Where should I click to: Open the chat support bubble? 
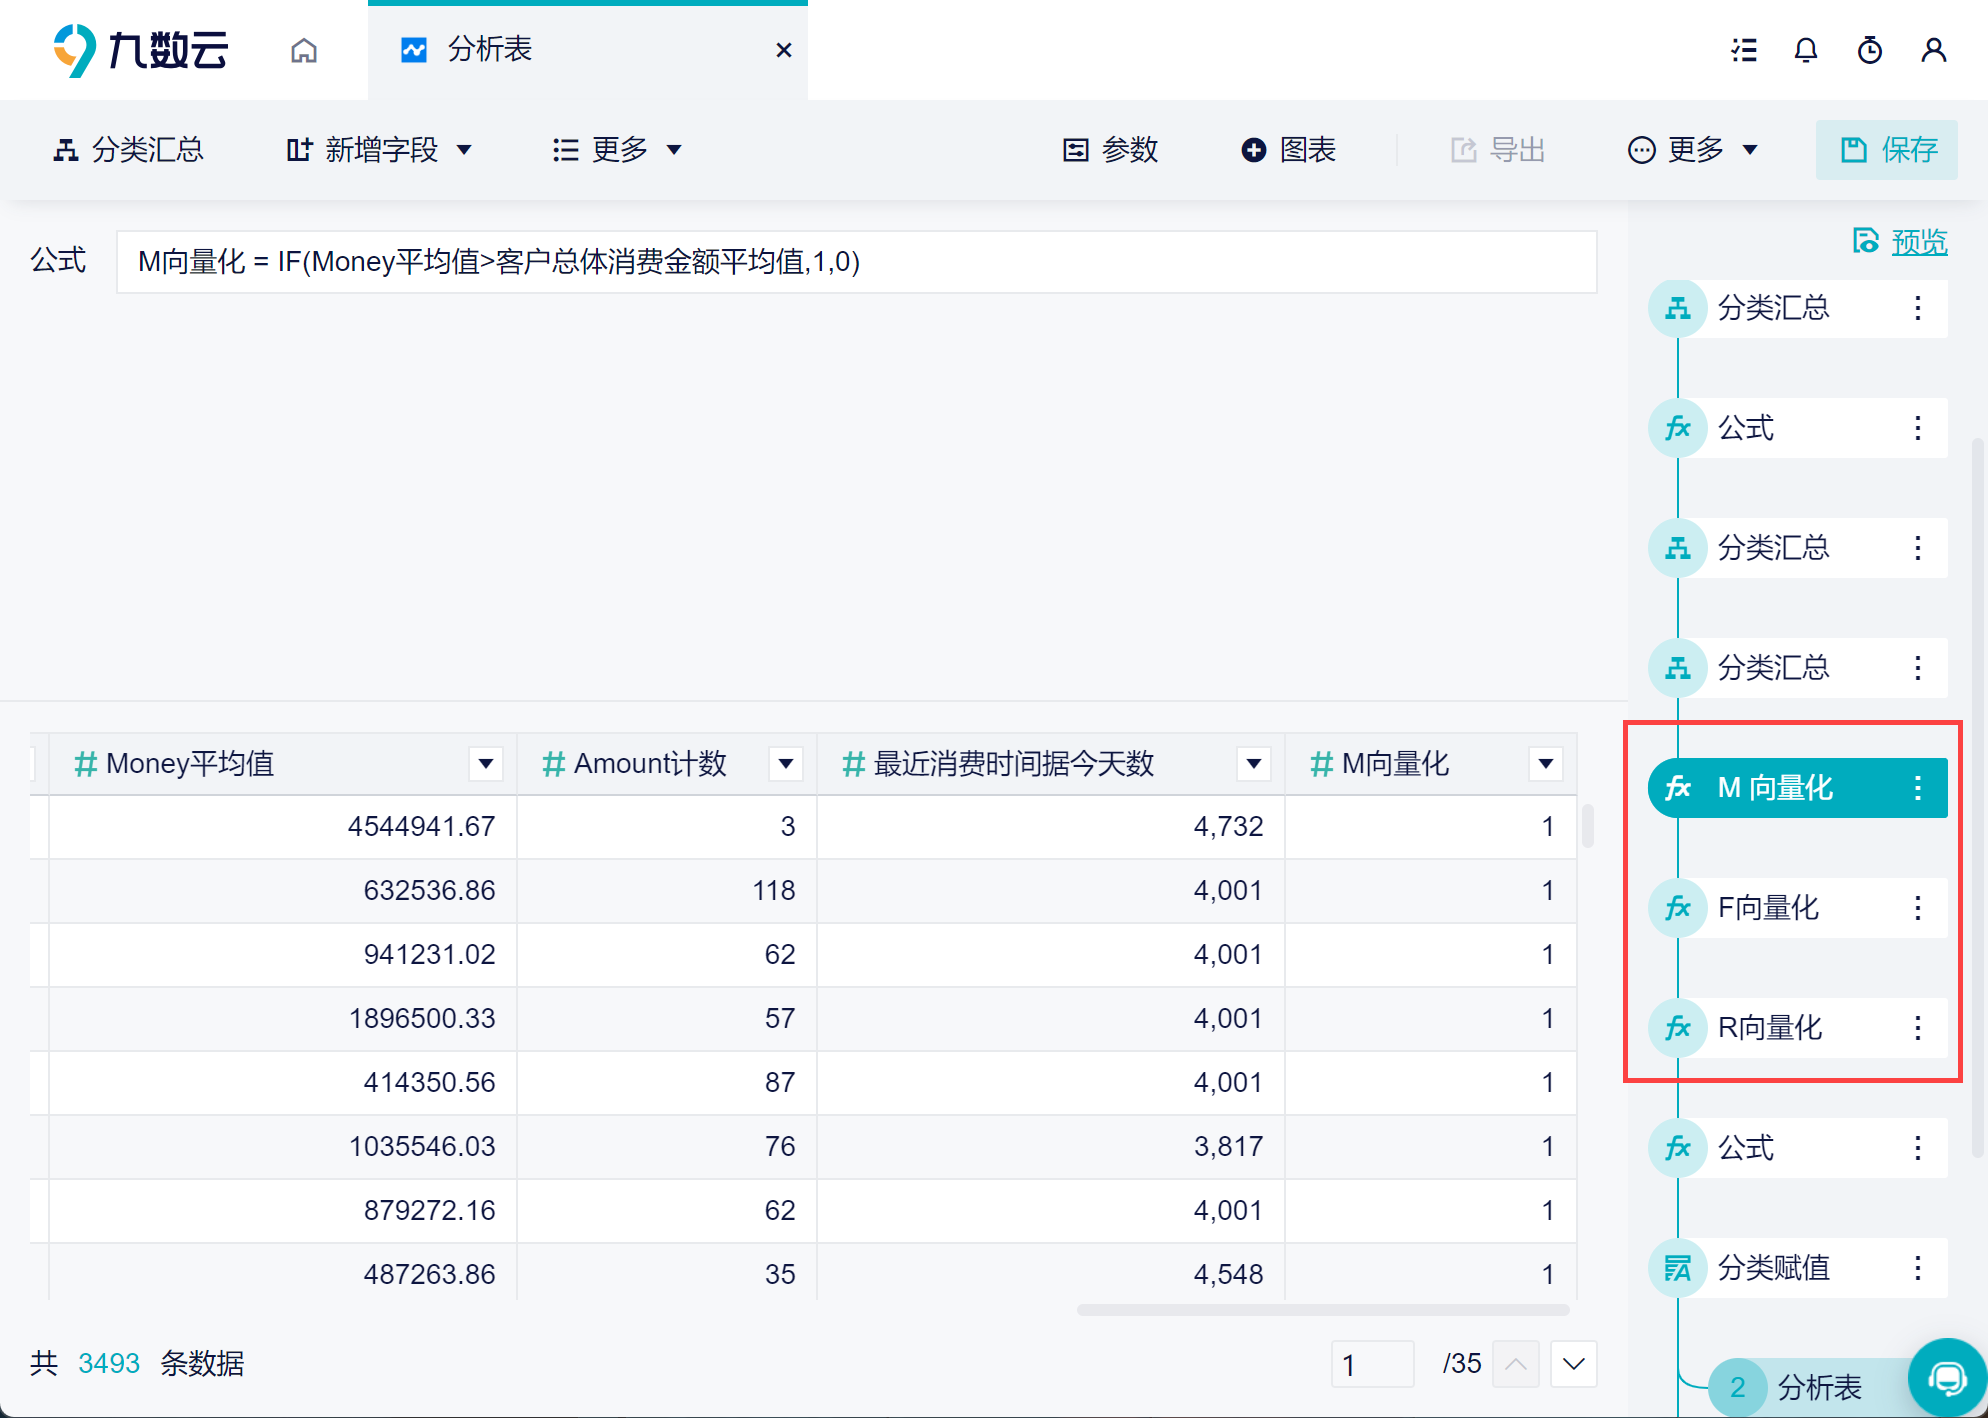[x=1946, y=1379]
